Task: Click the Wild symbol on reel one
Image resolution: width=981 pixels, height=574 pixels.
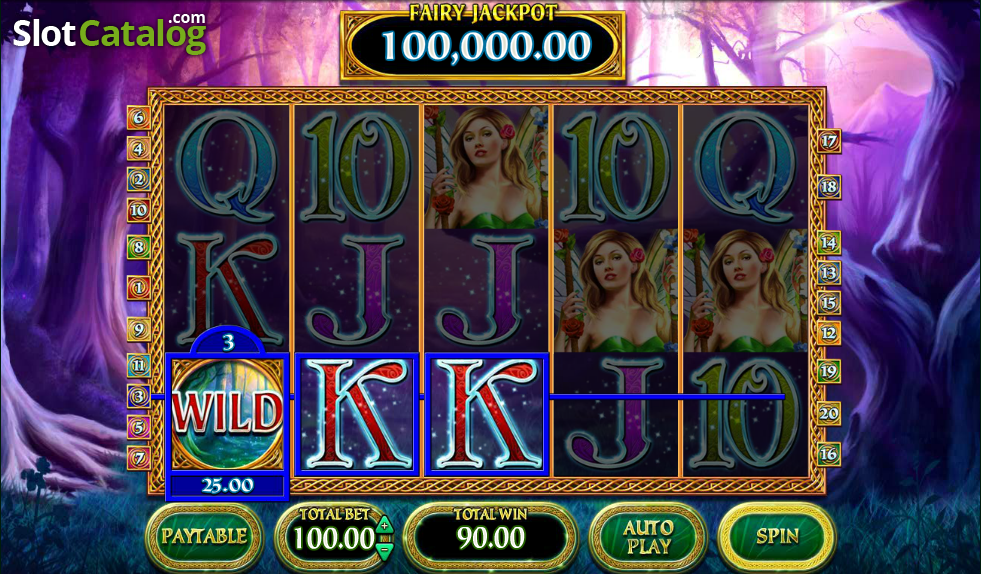Action: pyautogui.click(x=228, y=414)
